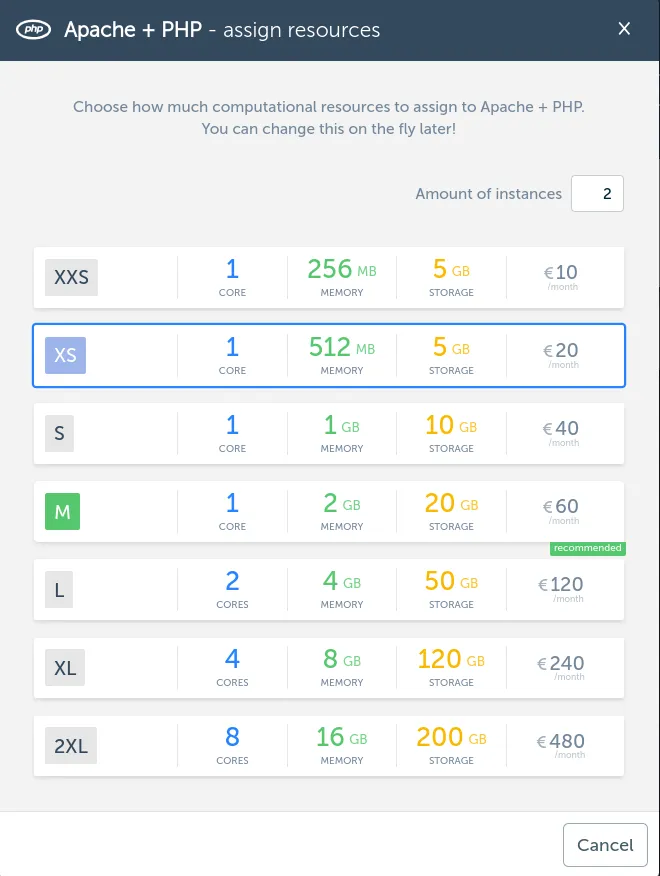Pick the €480 per month plan
Viewport: 660px width, 876px height.
click(561, 745)
